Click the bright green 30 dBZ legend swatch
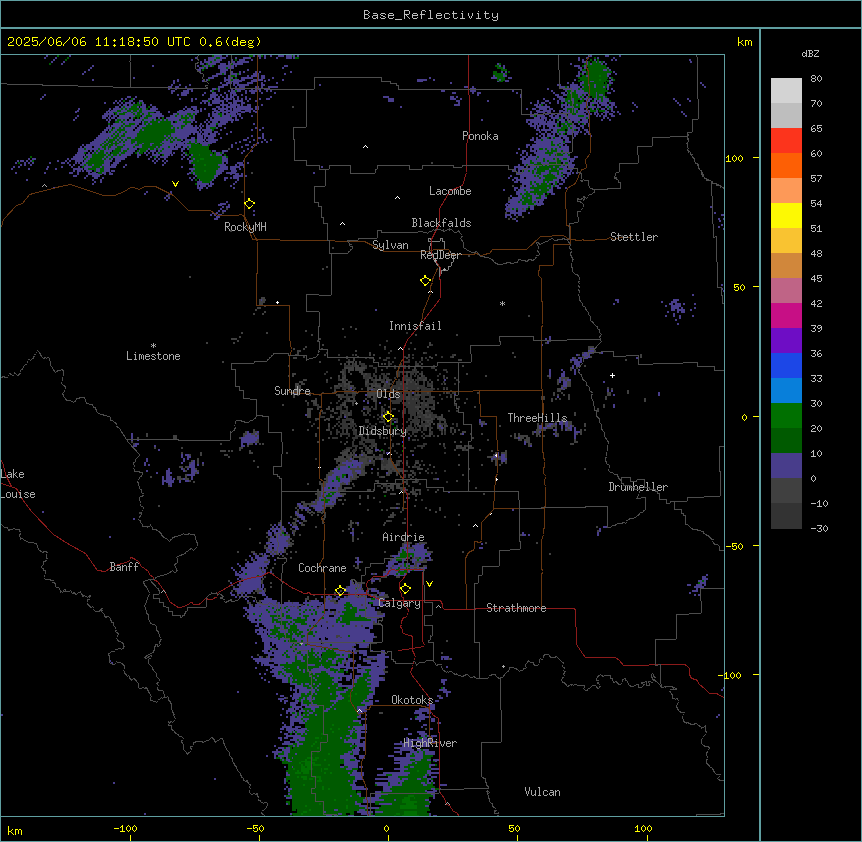This screenshot has height=842, width=862. click(x=786, y=416)
